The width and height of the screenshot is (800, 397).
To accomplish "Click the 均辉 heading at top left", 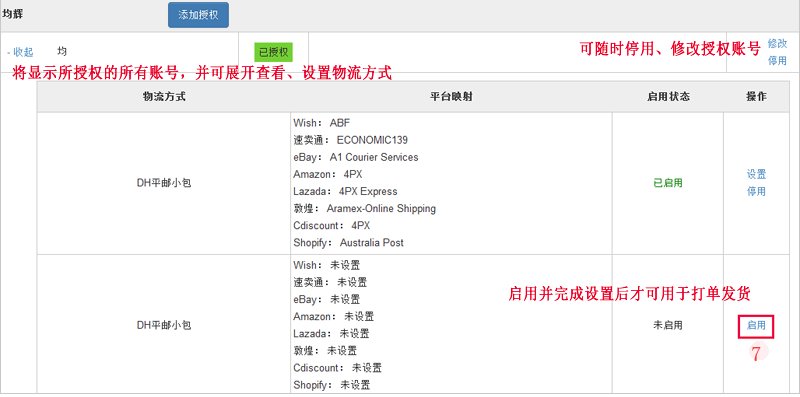I will point(13,14).
